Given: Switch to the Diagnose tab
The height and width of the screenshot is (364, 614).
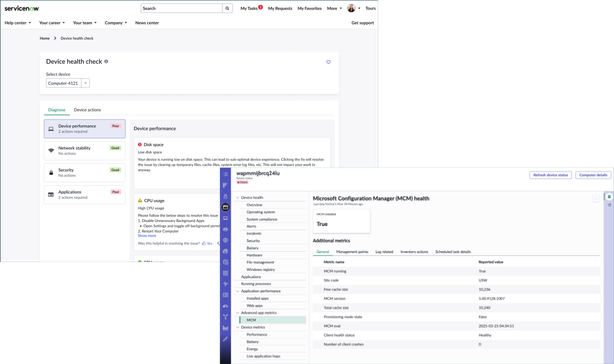Looking at the screenshot, I should (x=56, y=110).
